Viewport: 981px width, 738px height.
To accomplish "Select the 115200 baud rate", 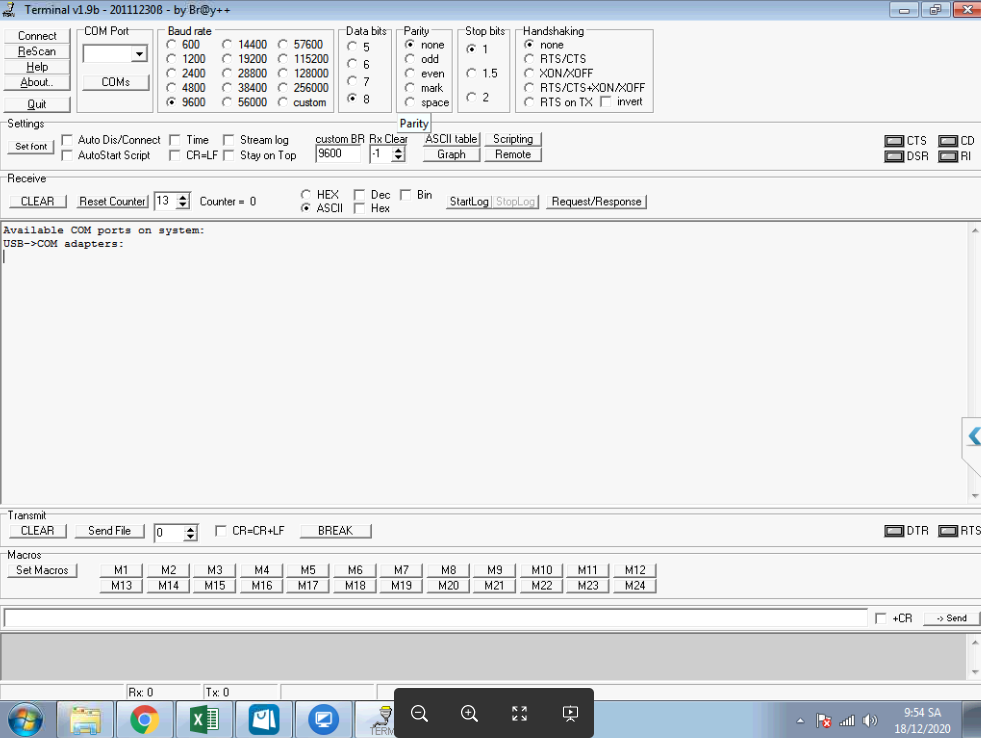I will (x=284, y=59).
